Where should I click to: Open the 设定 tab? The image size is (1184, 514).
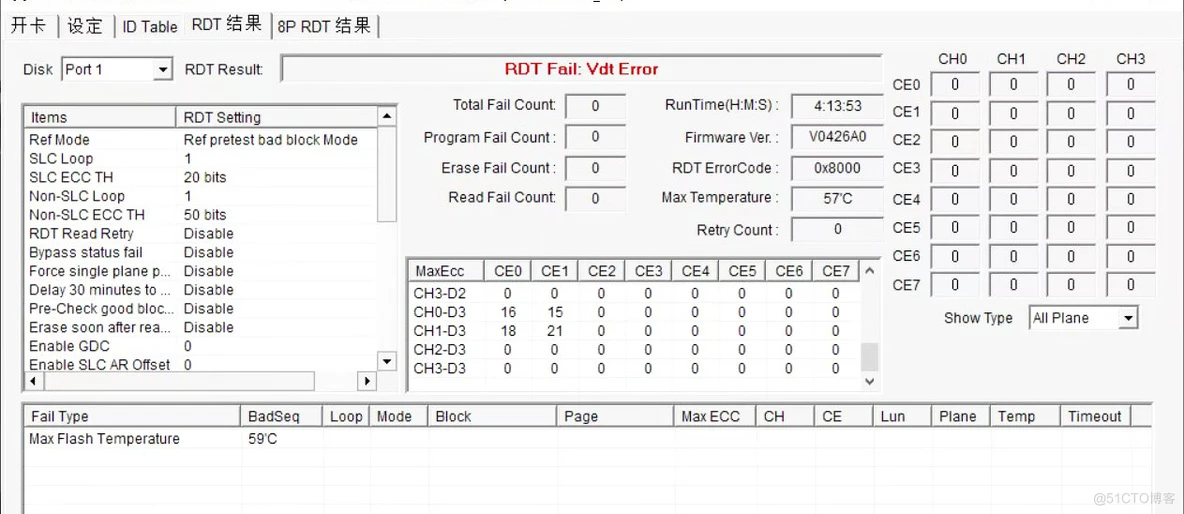[x=85, y=26]
